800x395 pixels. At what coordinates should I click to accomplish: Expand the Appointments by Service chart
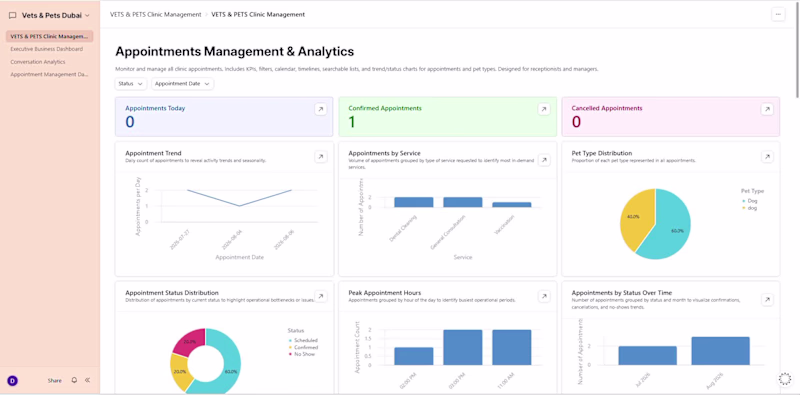coord(544,160)
